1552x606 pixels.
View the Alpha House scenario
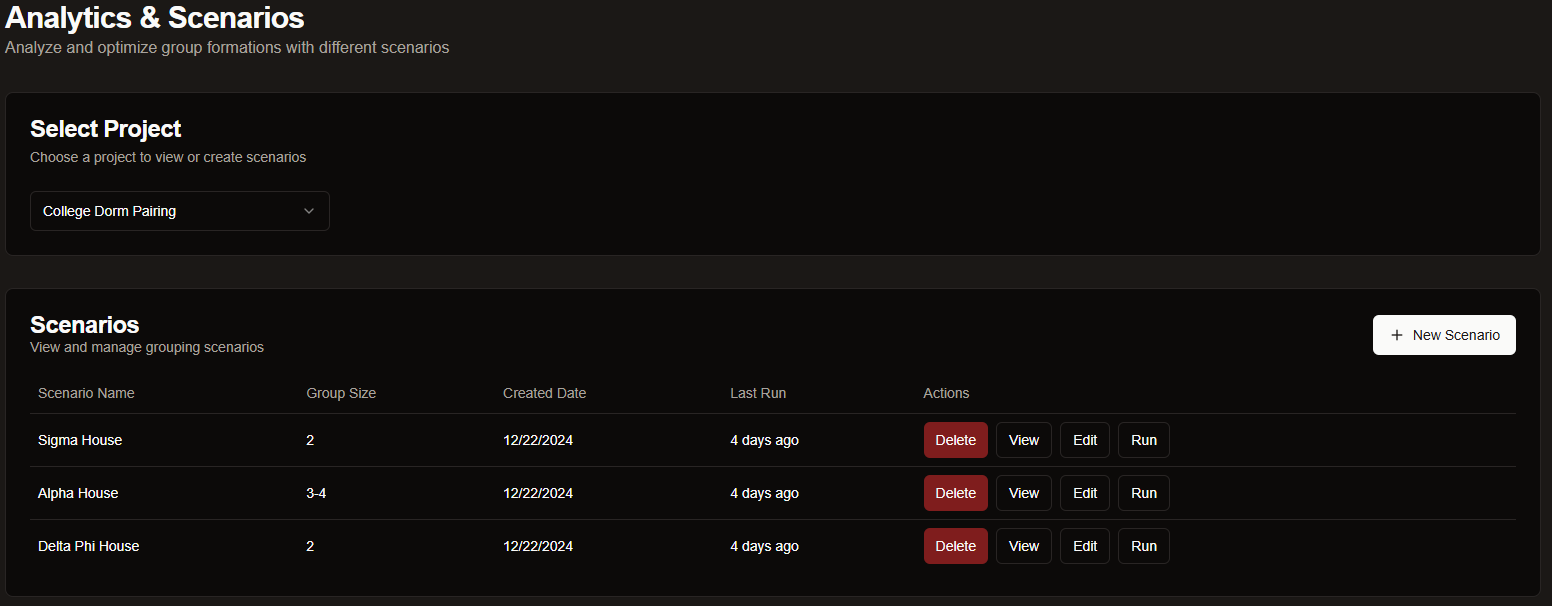pos(1023,492)
